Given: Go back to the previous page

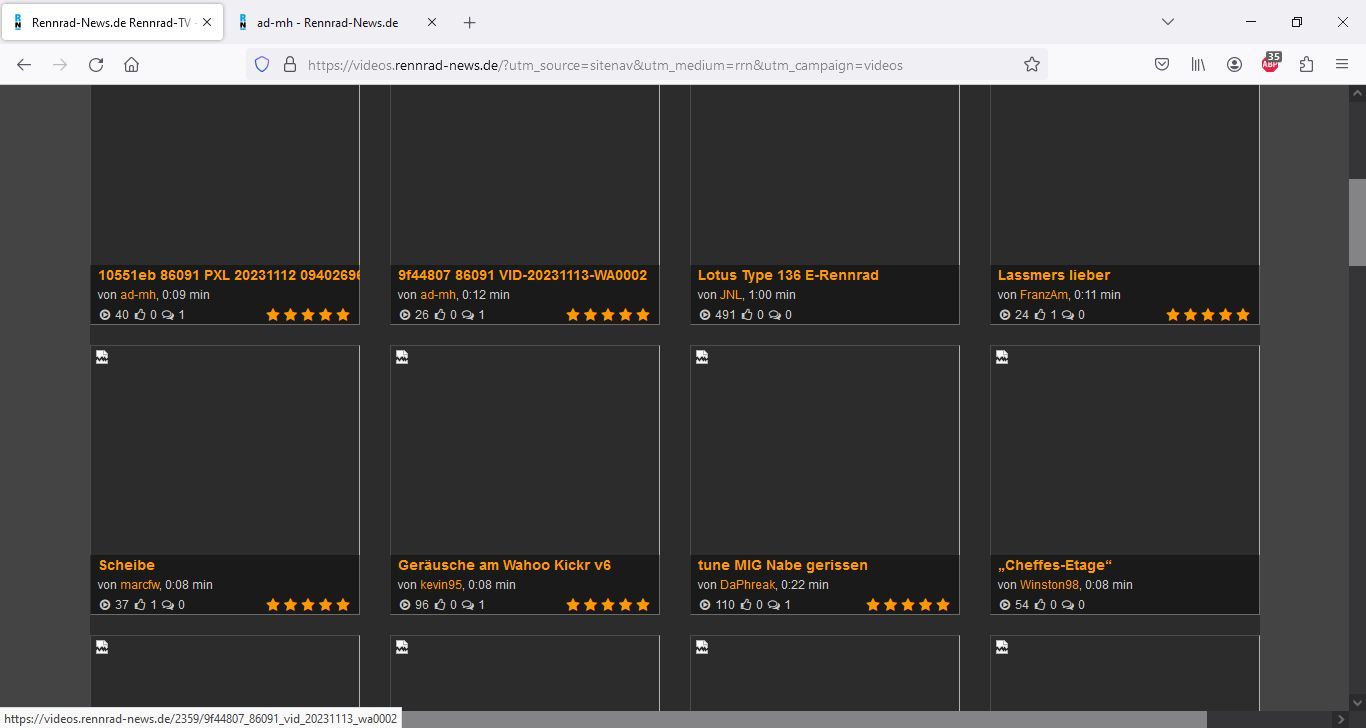Looking at the screenshot, I should tap(24, 64).
